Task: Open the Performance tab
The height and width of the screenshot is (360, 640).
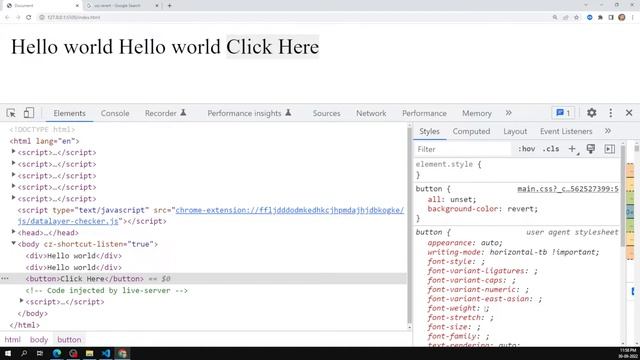Action: pyautogui.click(x=424, y=113)
